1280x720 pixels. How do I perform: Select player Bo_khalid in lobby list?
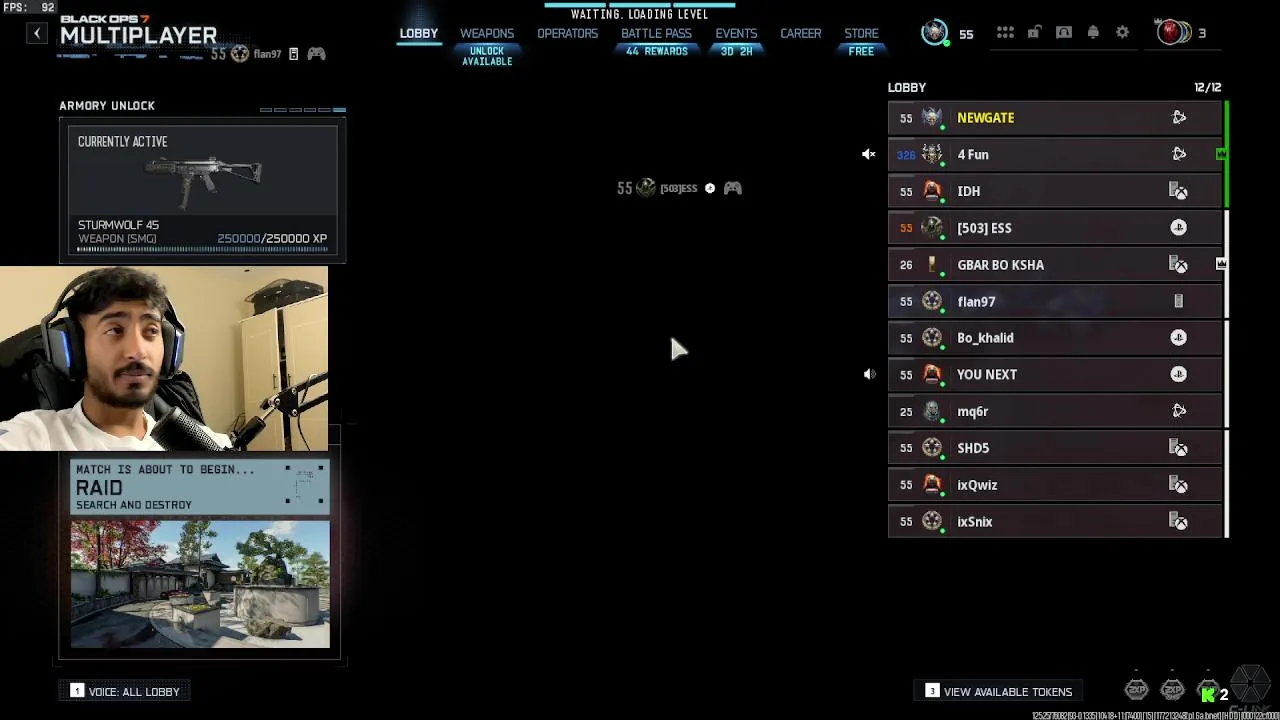click(x=1055, y=338)
